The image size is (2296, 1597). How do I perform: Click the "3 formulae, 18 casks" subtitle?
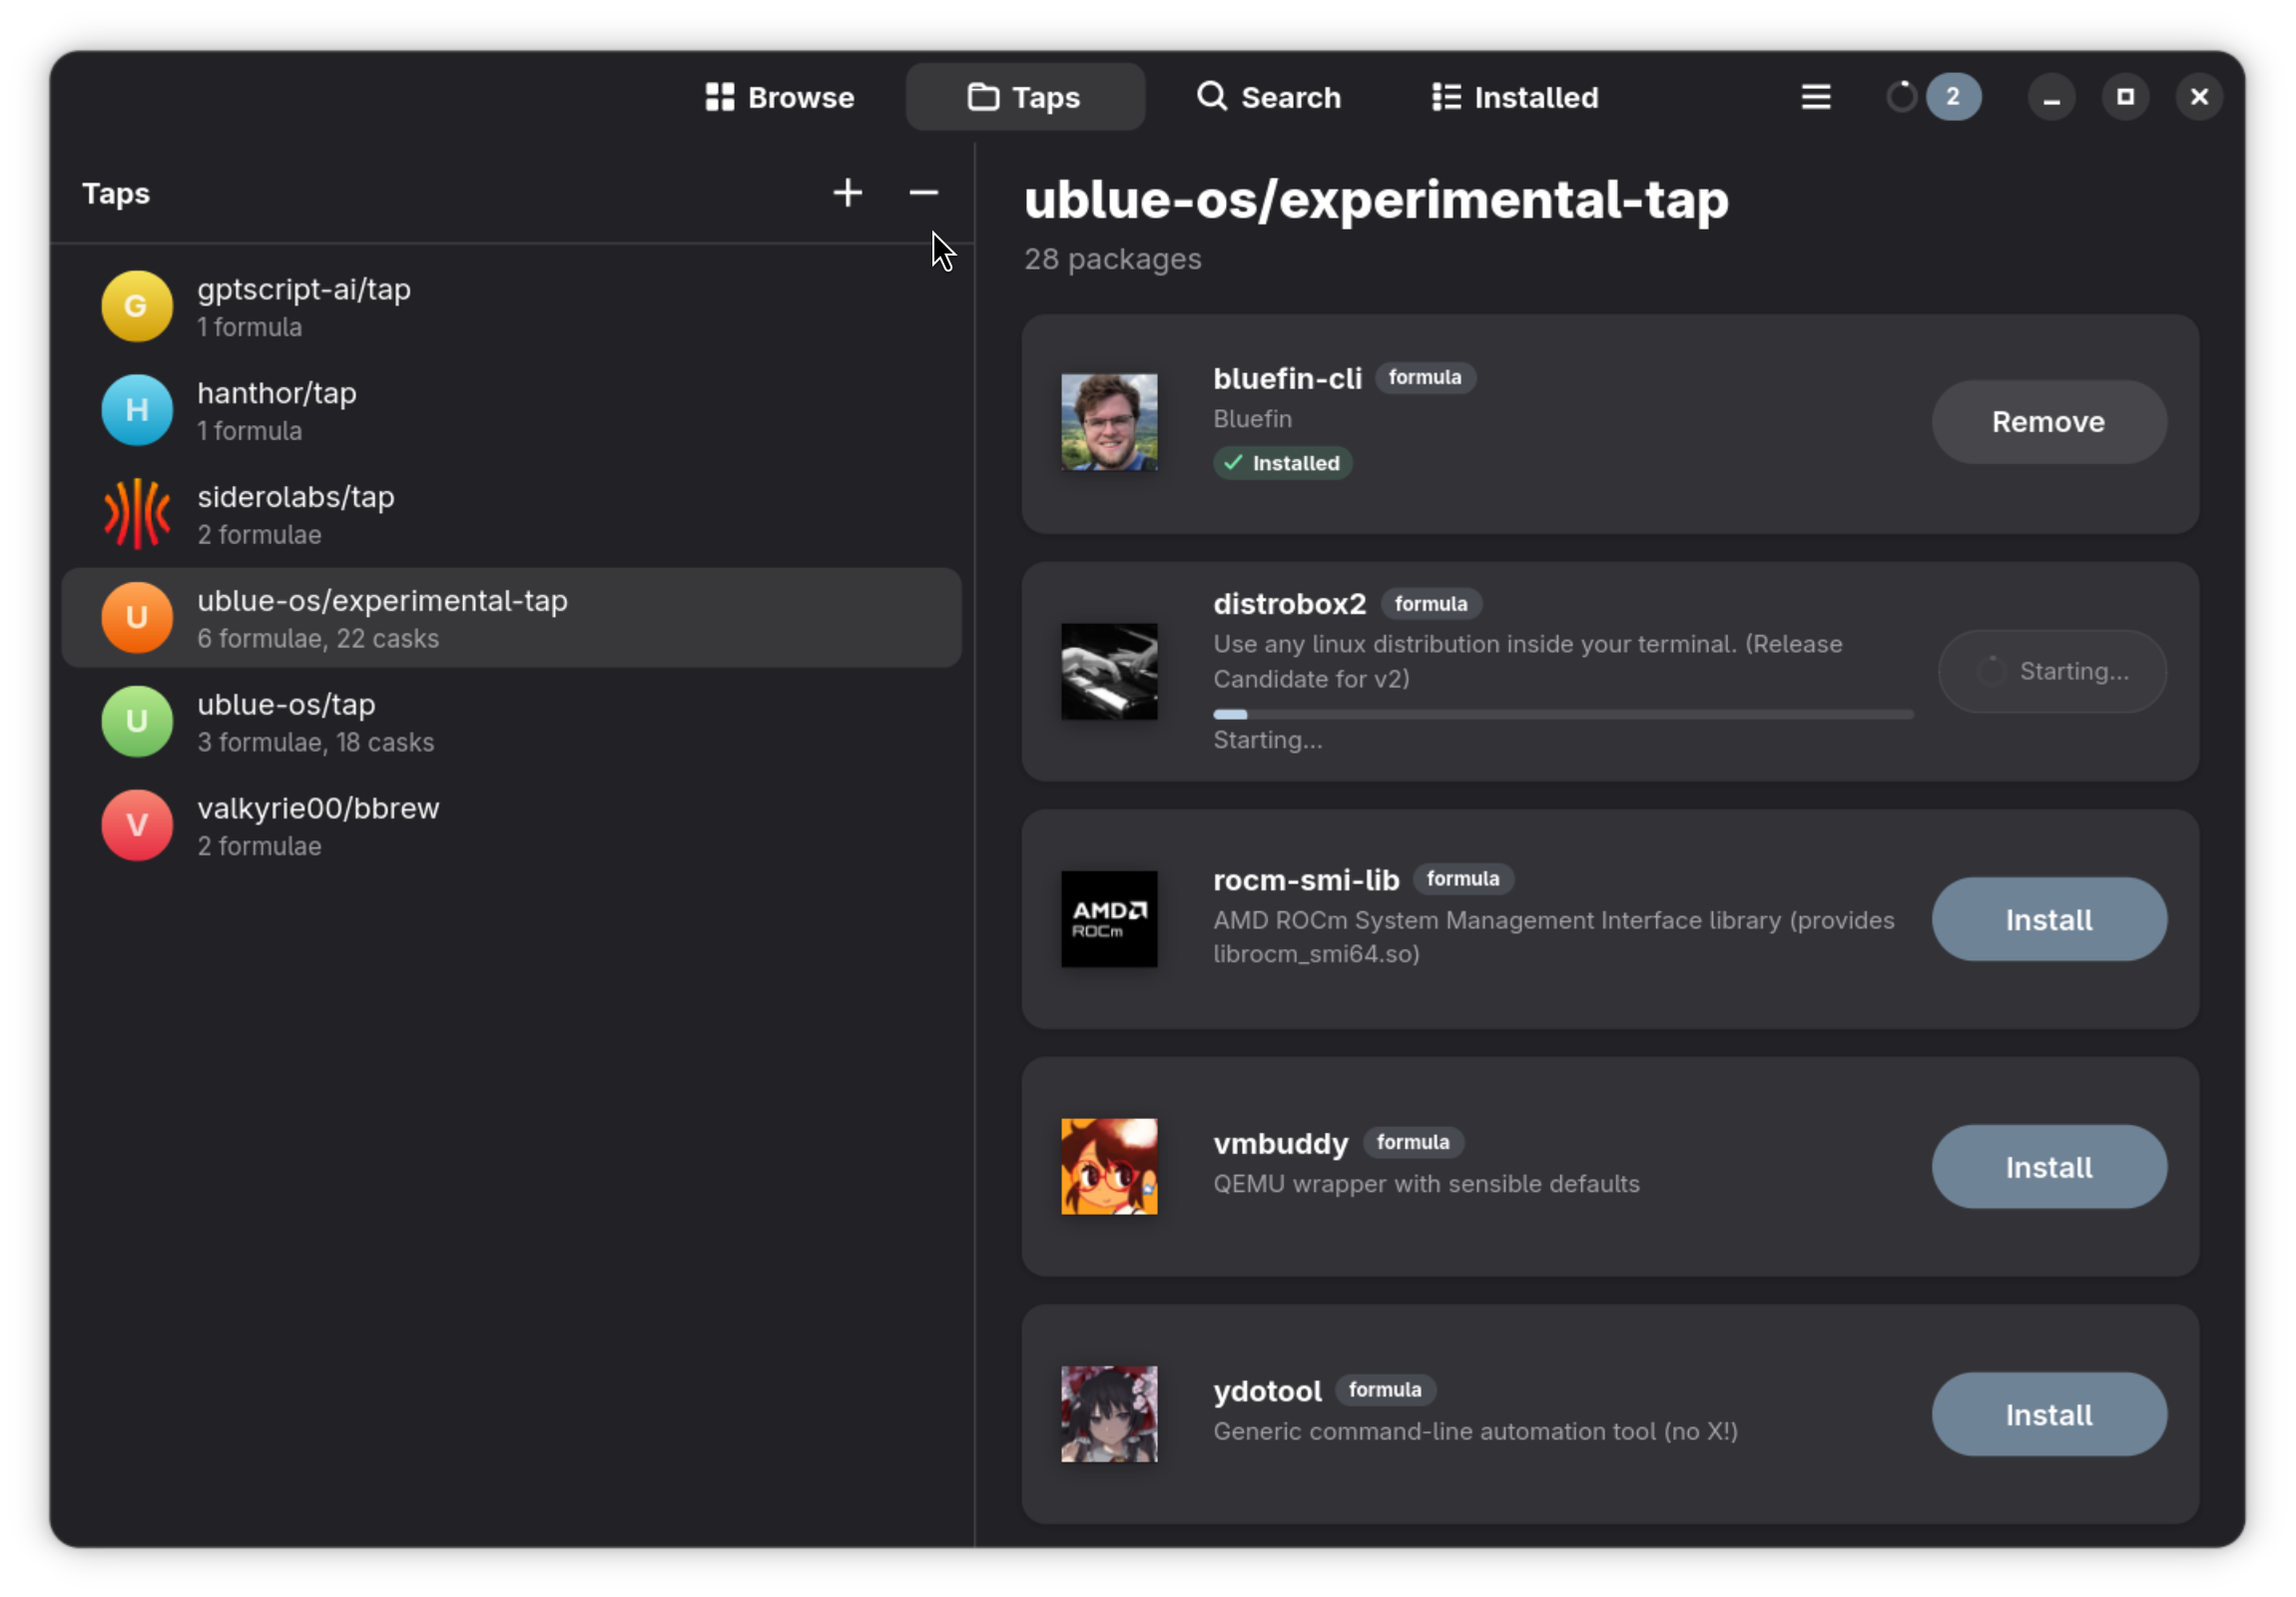point(316,743)
